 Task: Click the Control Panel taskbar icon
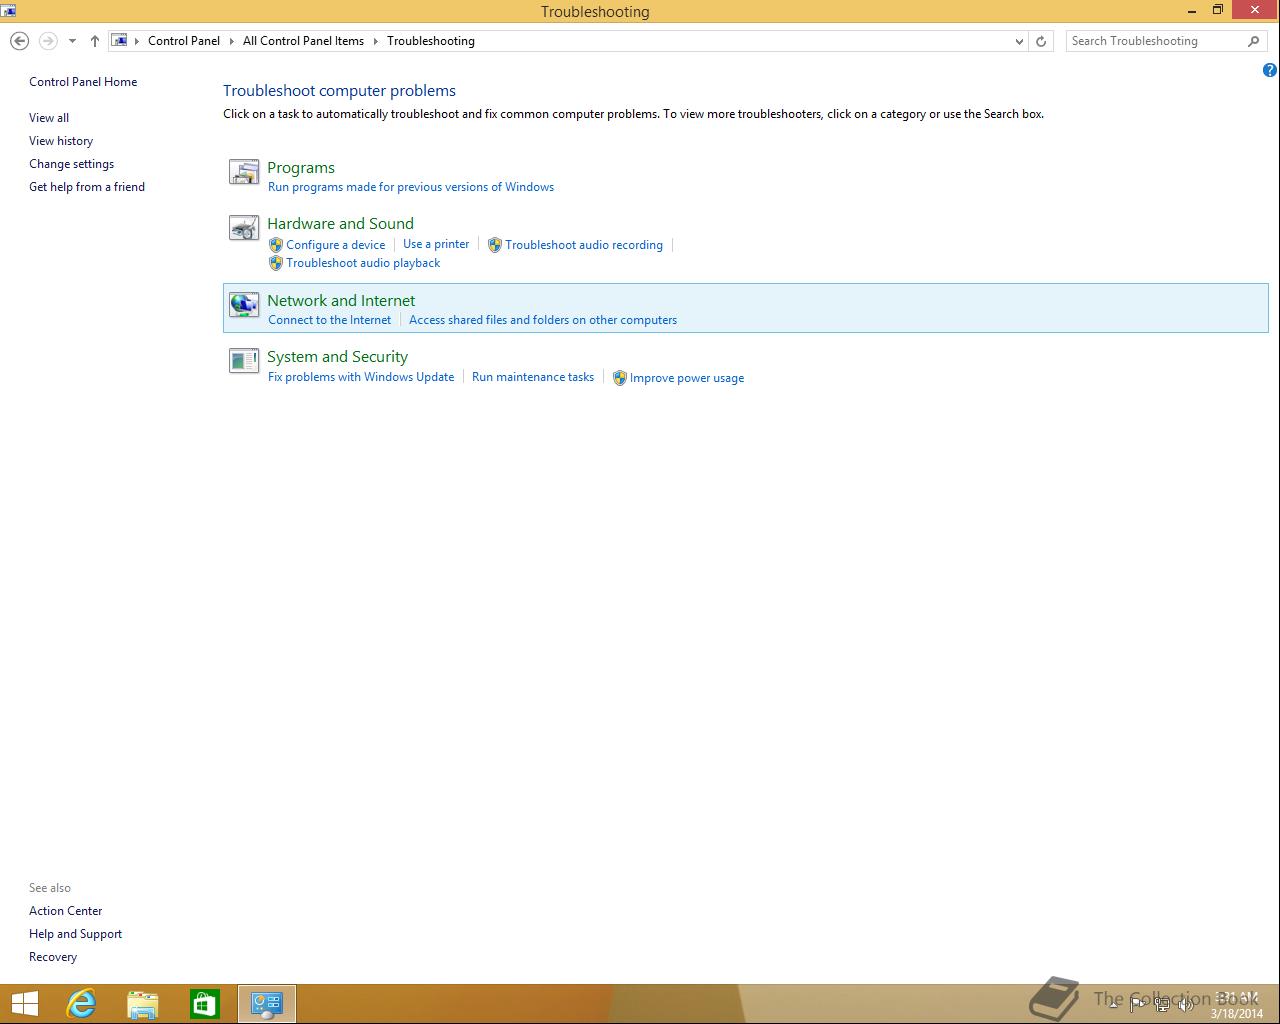267,1004
